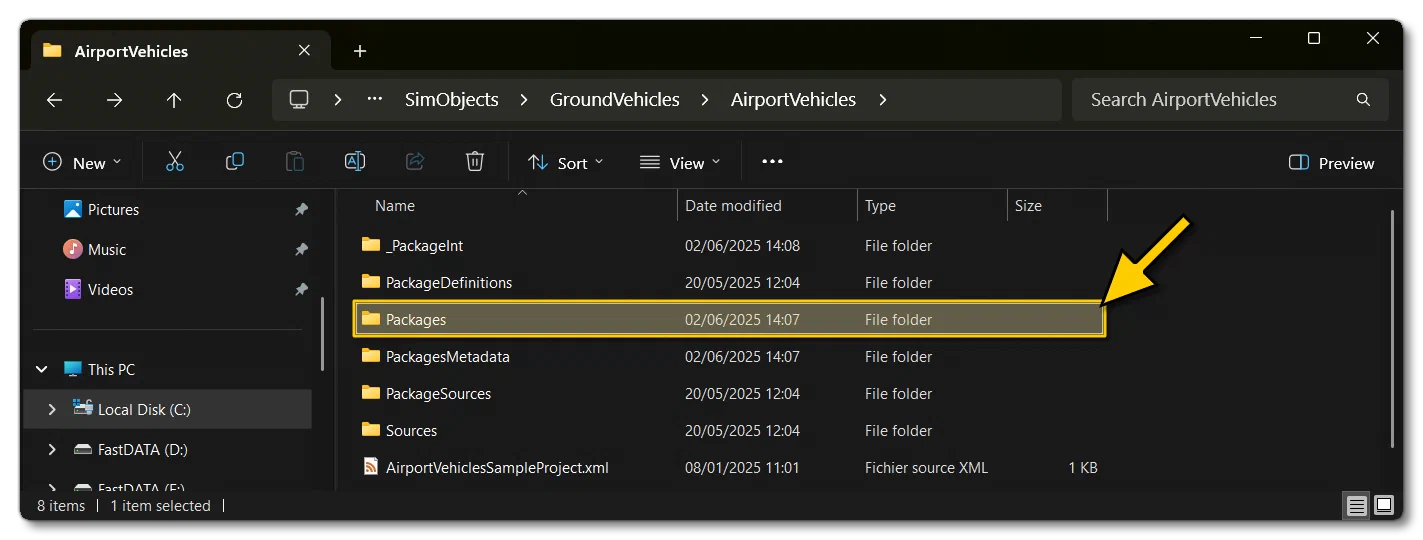
Task: Unpin Music from quick access
Action: pos(301,250)
